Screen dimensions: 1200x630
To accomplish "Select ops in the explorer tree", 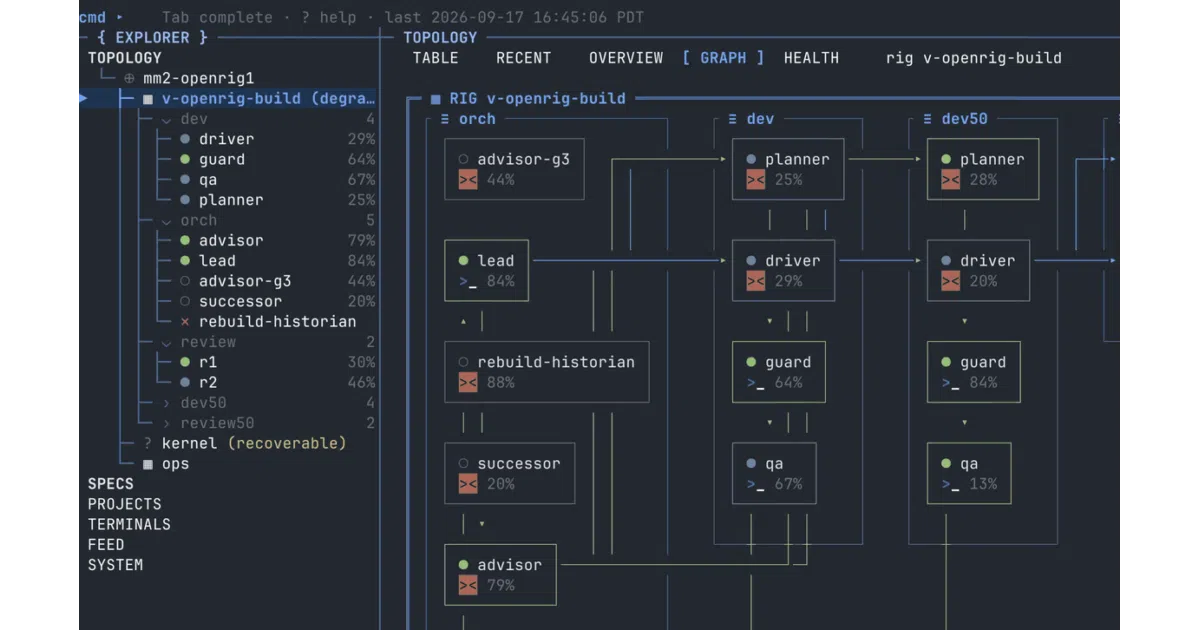I will coord(165,464).
